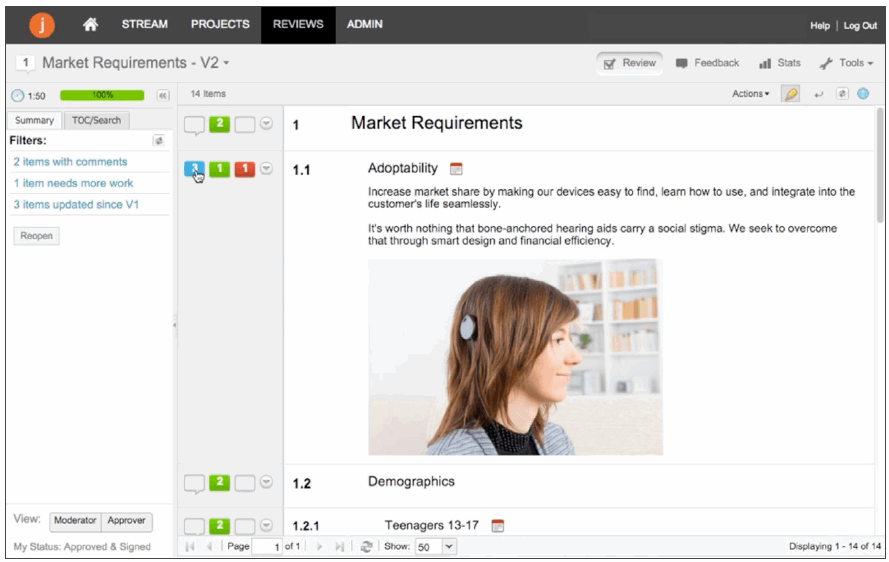889x562 pixels.
Task: Click the orange Jama logo
Action: point(42,24)
